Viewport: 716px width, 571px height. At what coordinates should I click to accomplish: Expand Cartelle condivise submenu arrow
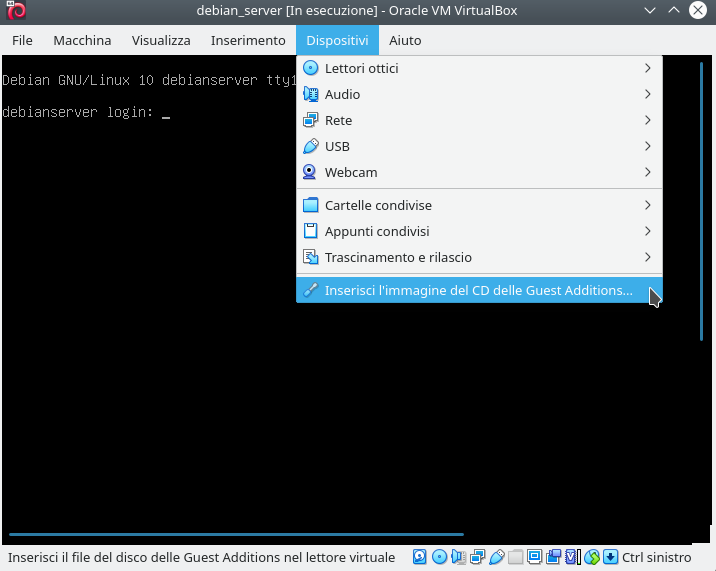click(x=648, y=205)
